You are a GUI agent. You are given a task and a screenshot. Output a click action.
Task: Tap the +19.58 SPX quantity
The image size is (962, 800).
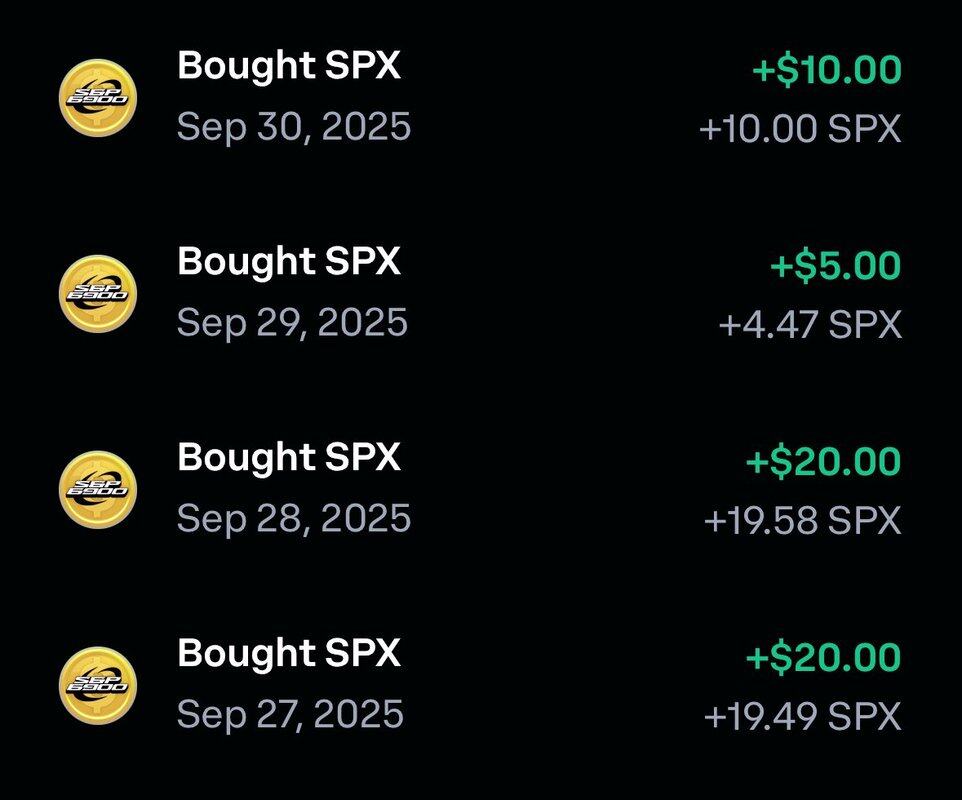pos(803,522)
